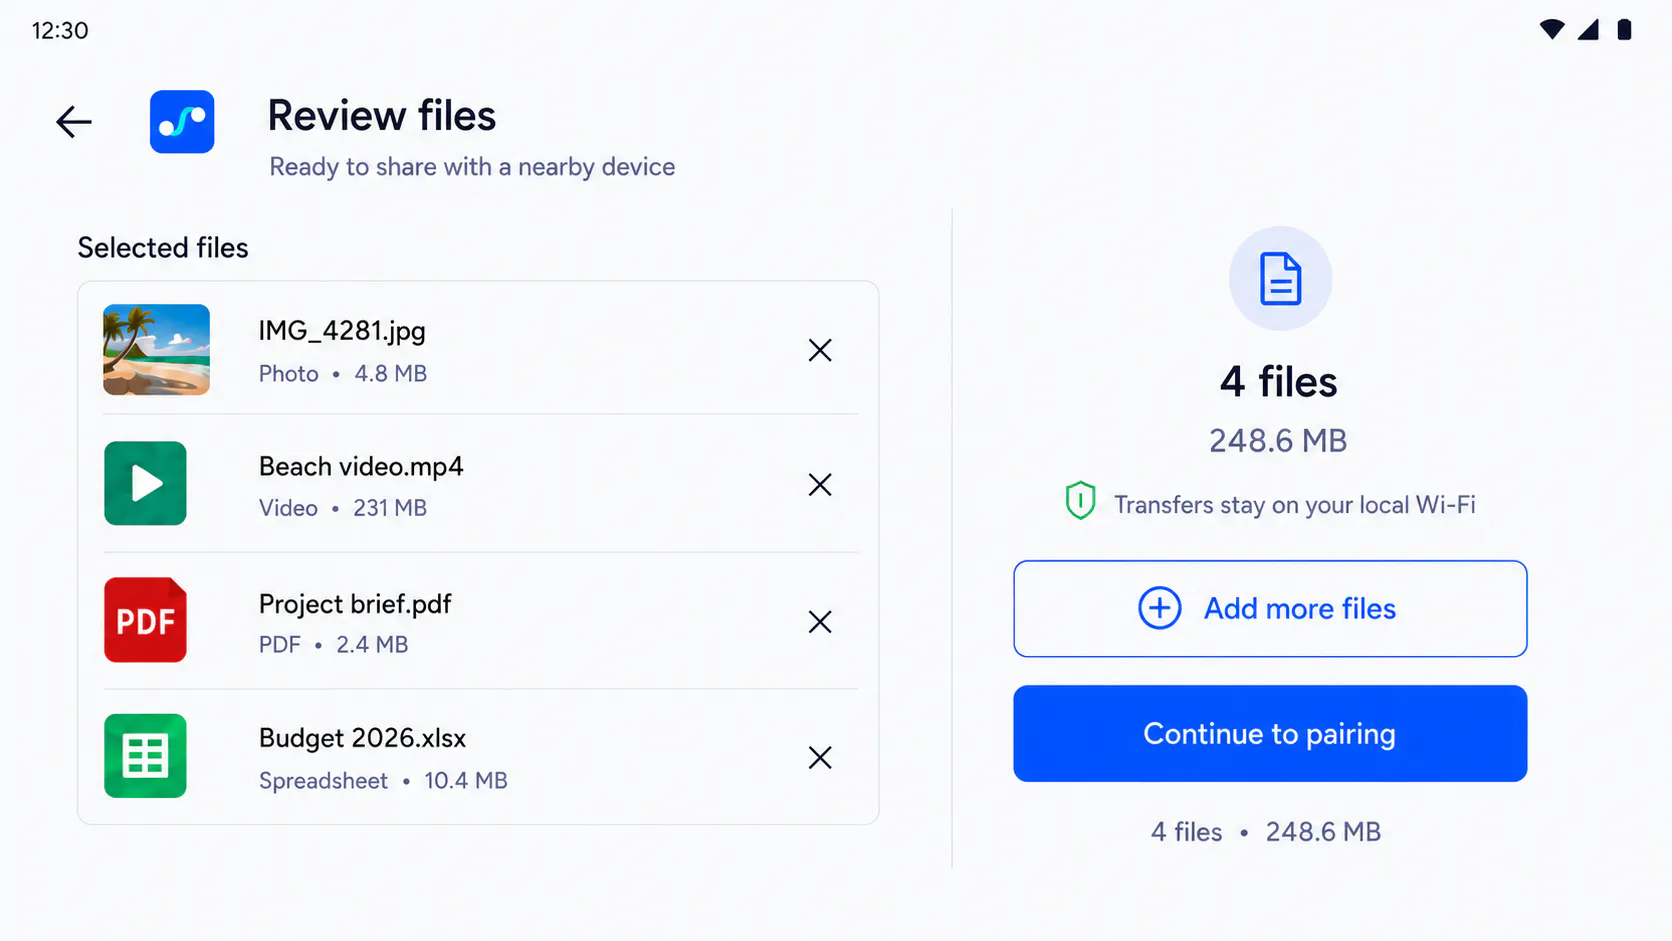The height and width of the screenshot is (941, 1672).
Task: Tap the plus icon in Add more files
Action: (x=1160, y=608)
